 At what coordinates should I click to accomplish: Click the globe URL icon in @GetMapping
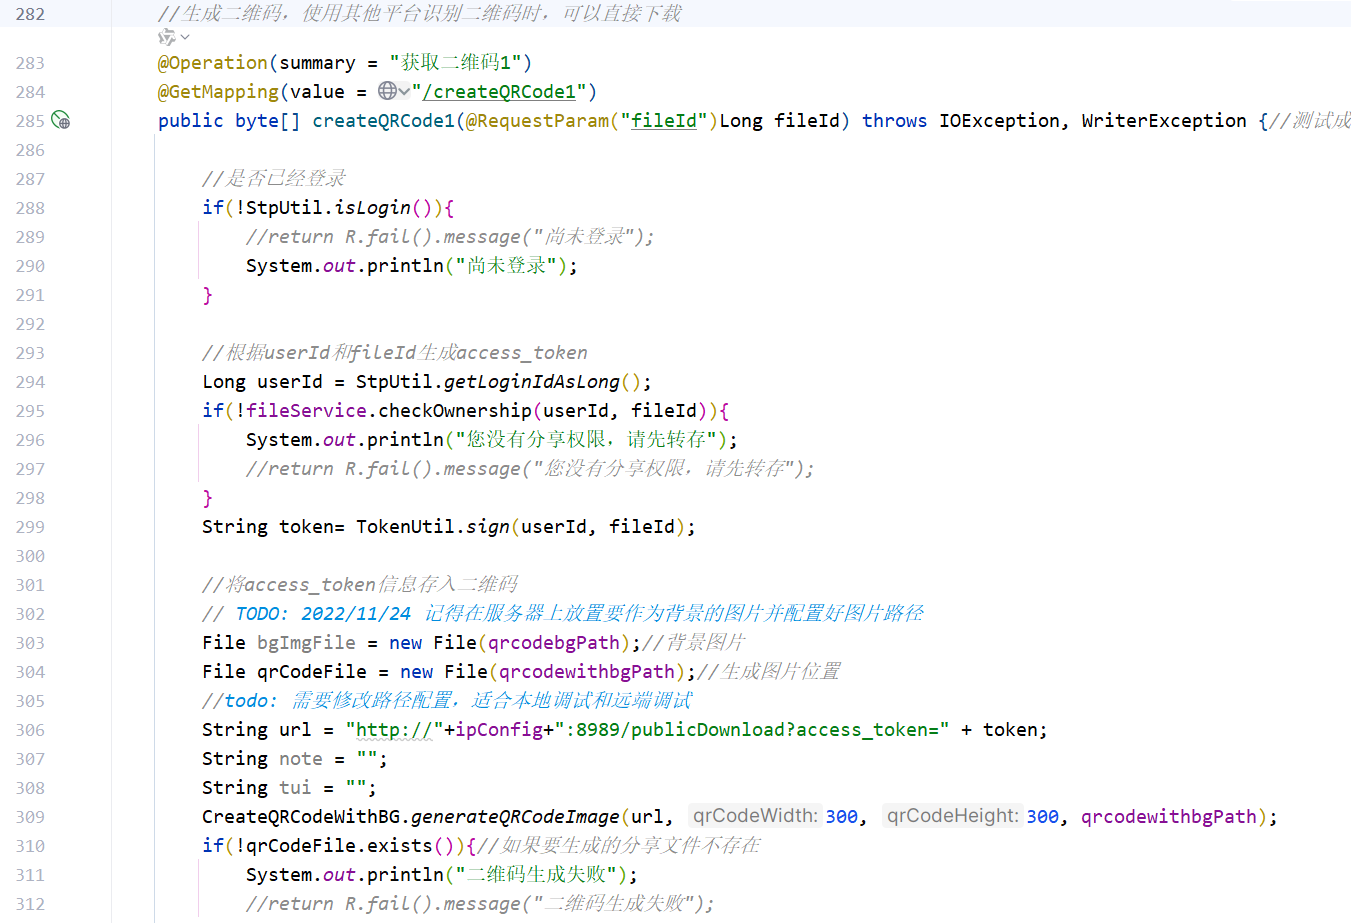tap(387, 91)
